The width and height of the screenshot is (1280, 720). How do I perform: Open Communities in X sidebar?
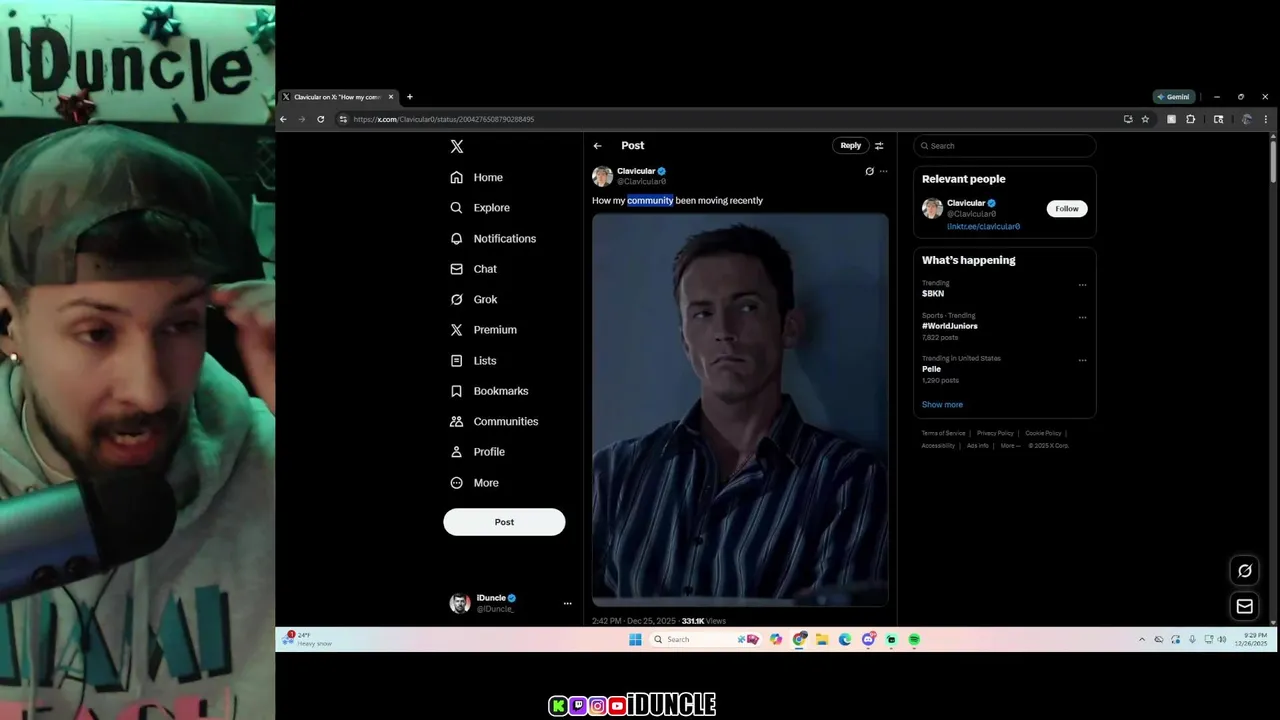(494, 422)
